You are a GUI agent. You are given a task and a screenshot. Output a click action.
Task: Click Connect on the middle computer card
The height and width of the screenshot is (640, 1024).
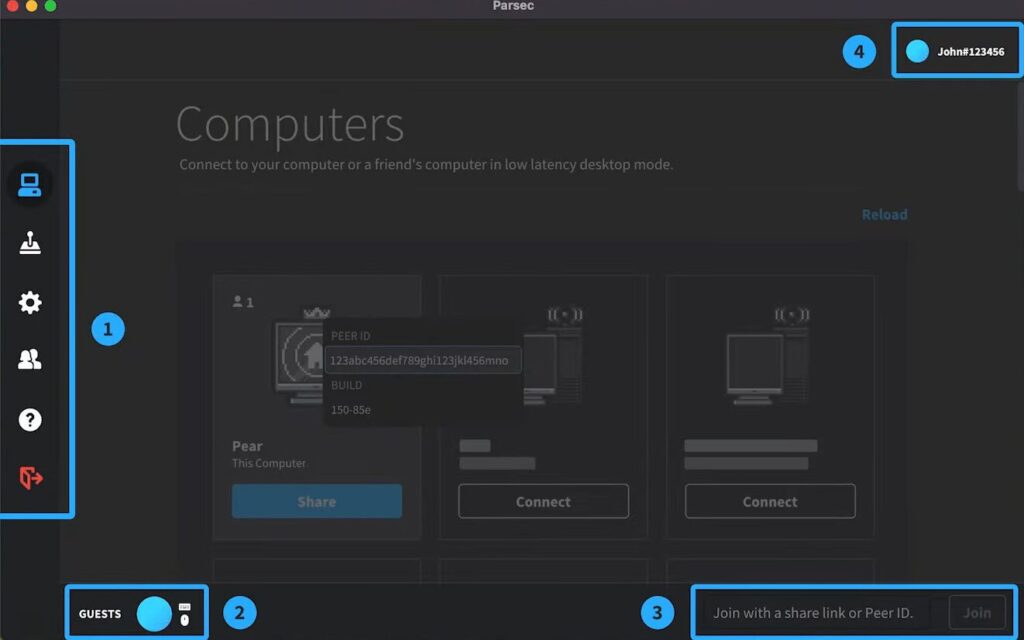click(543, 501)
